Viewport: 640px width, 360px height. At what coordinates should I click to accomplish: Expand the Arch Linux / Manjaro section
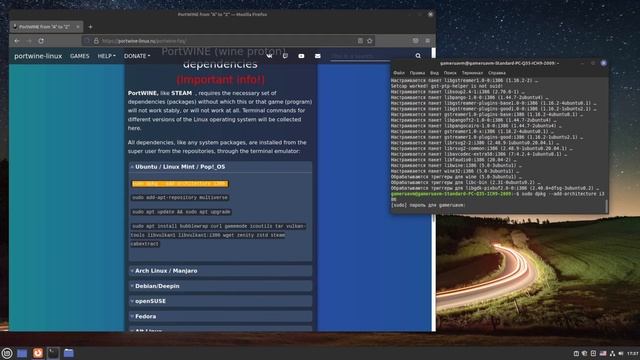tap(220, 271)
